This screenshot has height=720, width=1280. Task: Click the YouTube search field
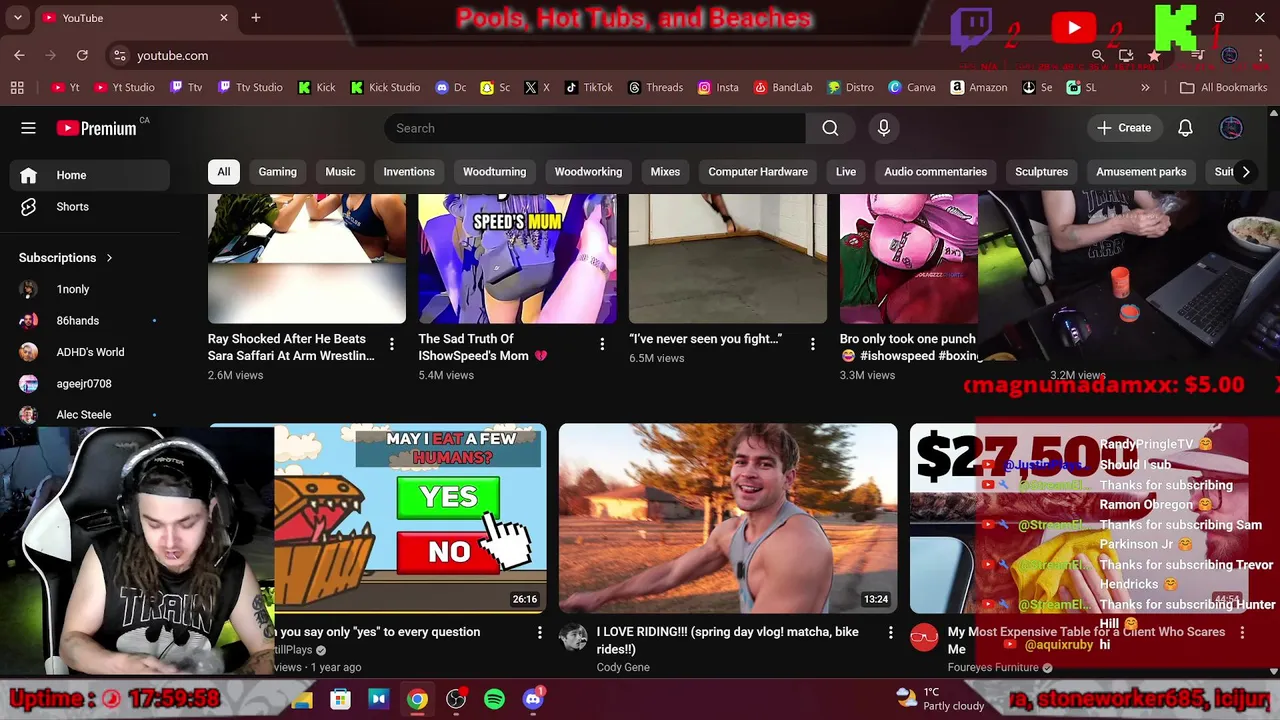click(x=595, y=128)
